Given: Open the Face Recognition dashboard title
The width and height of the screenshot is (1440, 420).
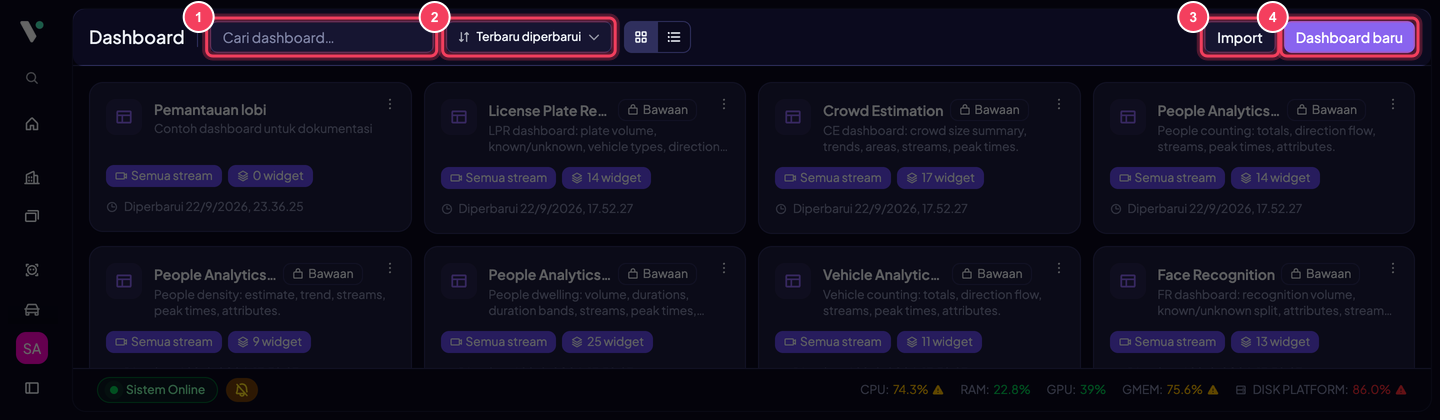Looking at the screenshot, I should (x=1216, y=274).
